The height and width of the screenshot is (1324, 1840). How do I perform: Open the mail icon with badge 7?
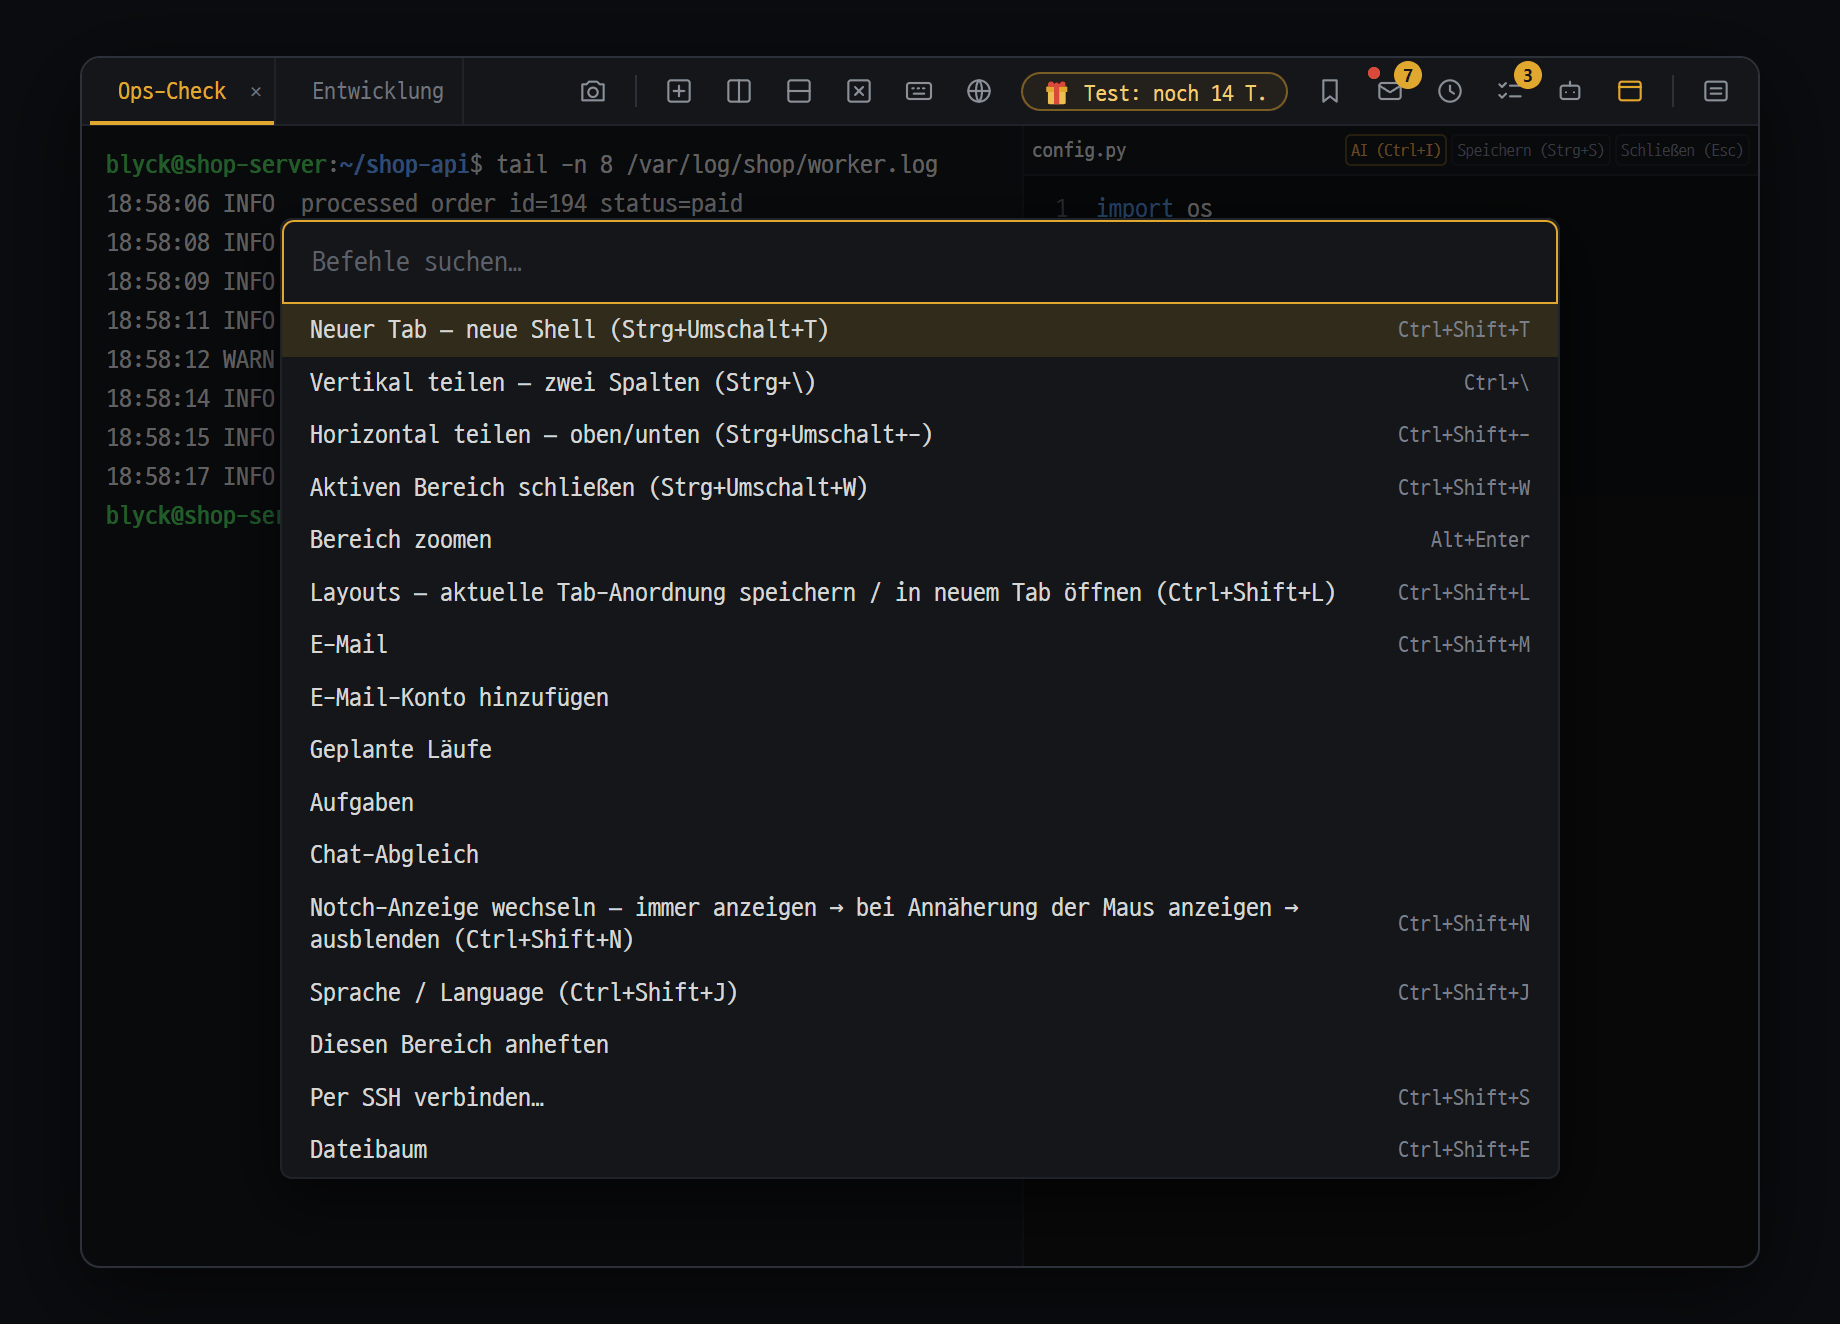point(1390,92)
